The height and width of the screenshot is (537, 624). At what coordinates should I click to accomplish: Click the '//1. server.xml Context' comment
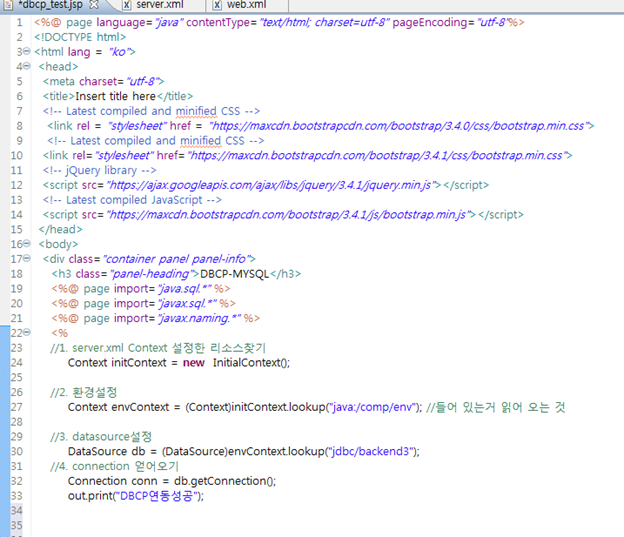(158, 348)
